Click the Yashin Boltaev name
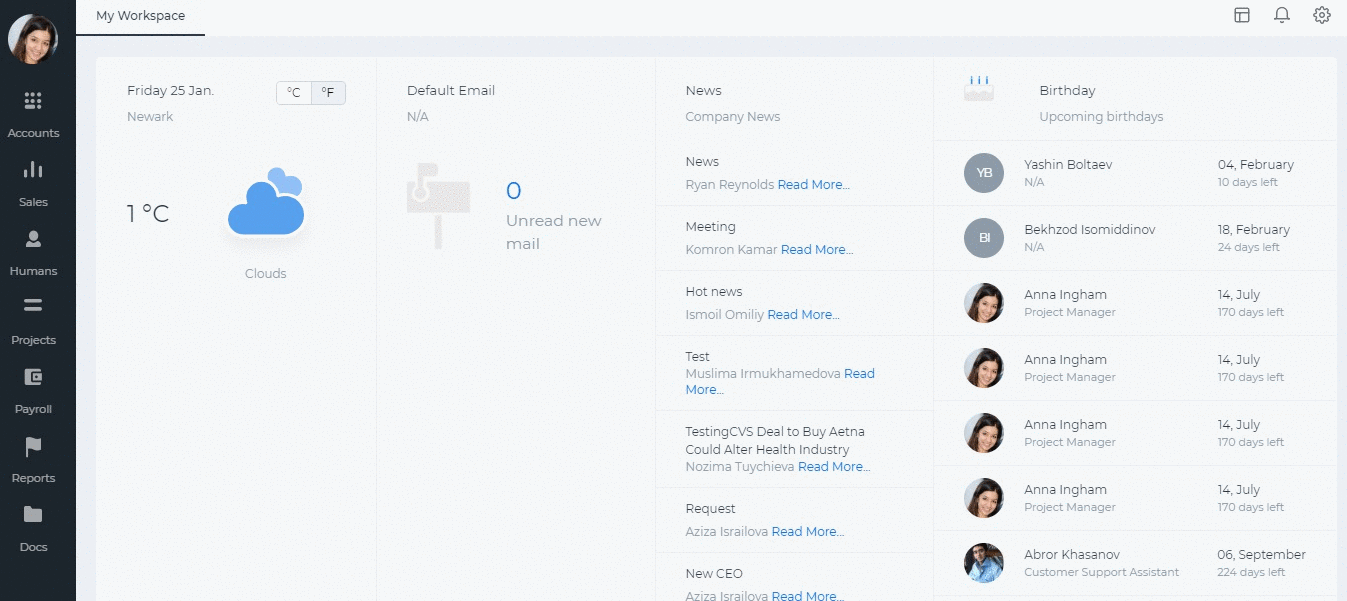Screen dimensions: 1347x601 point(1068,165)
